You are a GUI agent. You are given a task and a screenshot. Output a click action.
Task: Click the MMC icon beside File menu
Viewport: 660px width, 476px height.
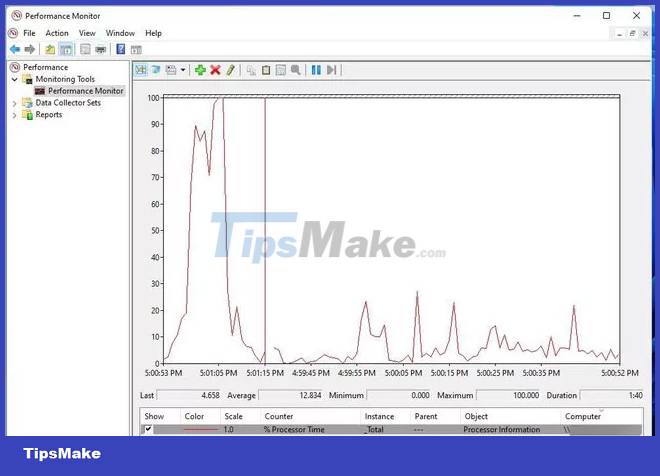(x=13, y=33)
